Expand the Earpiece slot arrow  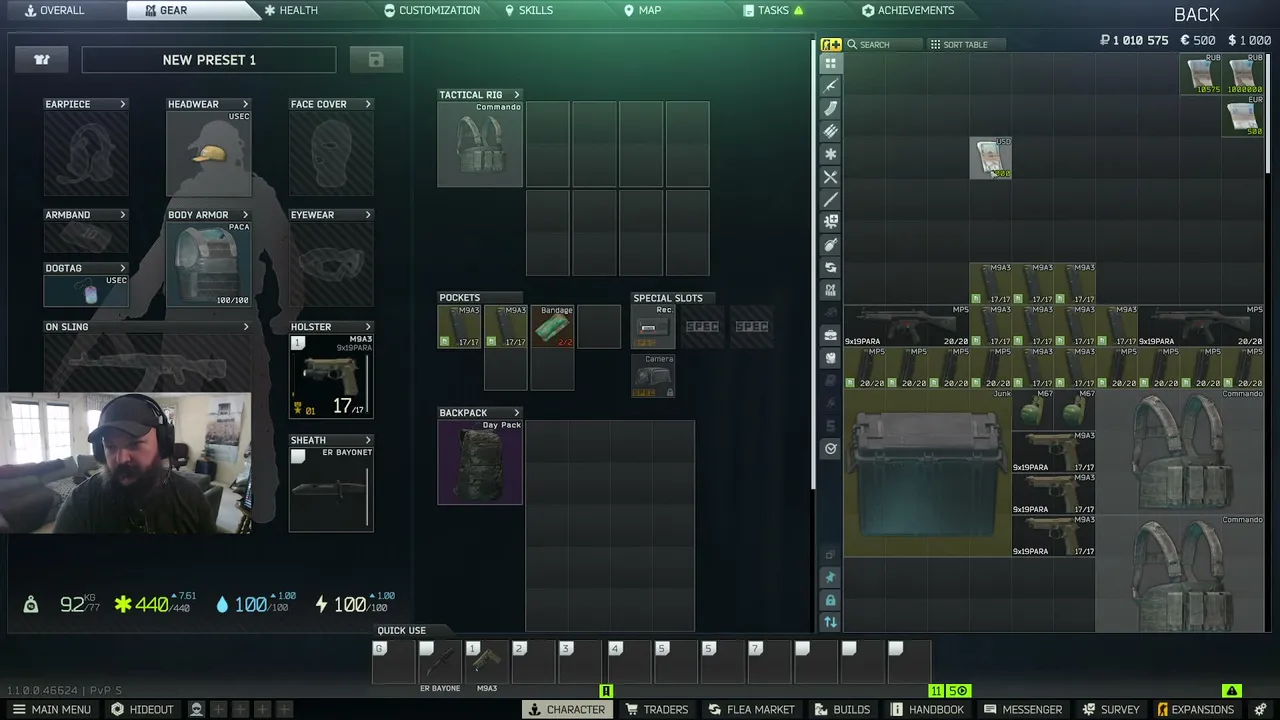click(123, 104)
